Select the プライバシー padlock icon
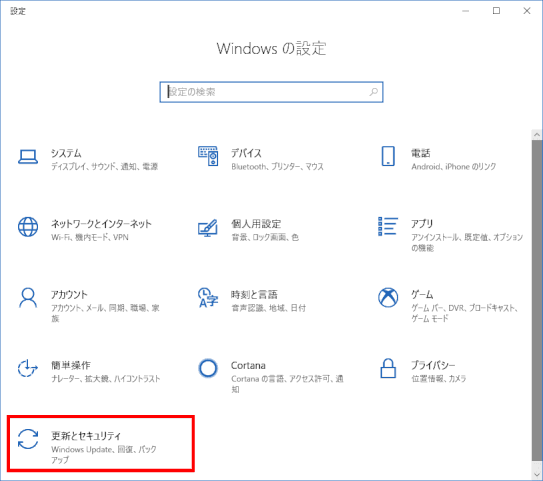 click(388, 368)
